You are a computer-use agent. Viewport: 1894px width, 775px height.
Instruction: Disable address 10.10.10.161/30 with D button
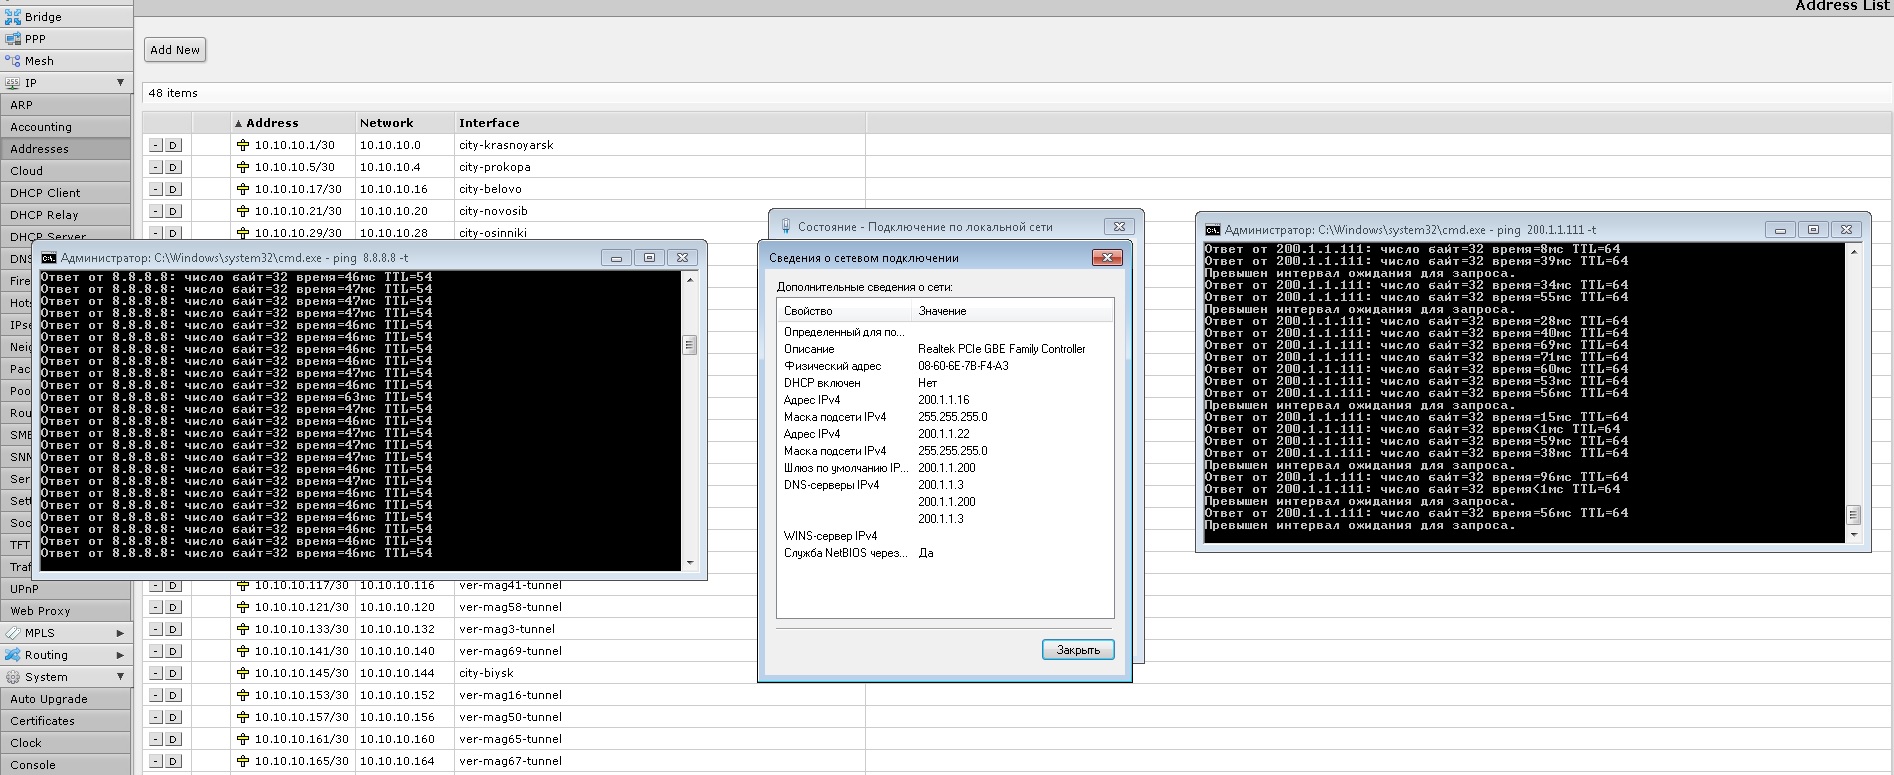click(x=173, y=739)
